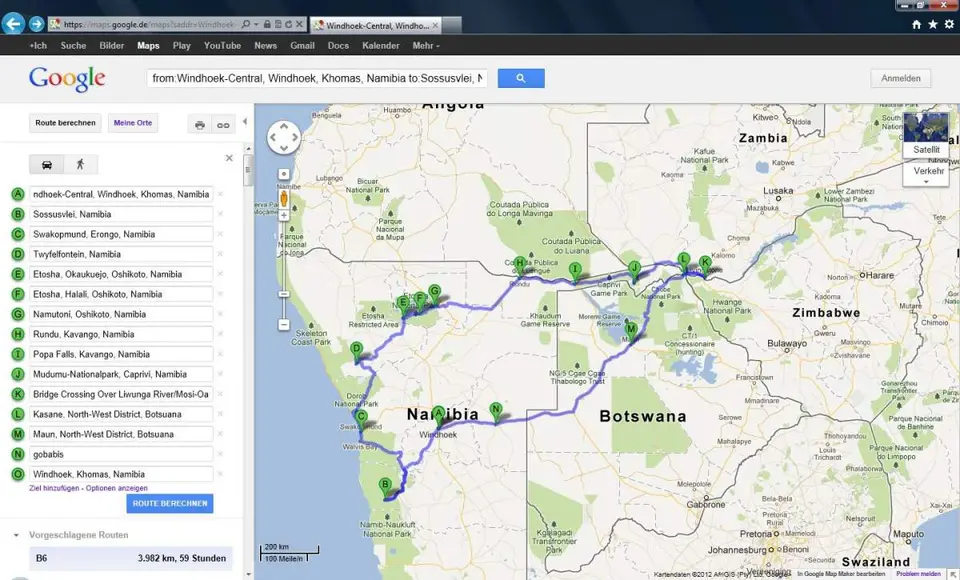
Task: Click the browser forward arrow button
Action: click(x=37, y=24)
